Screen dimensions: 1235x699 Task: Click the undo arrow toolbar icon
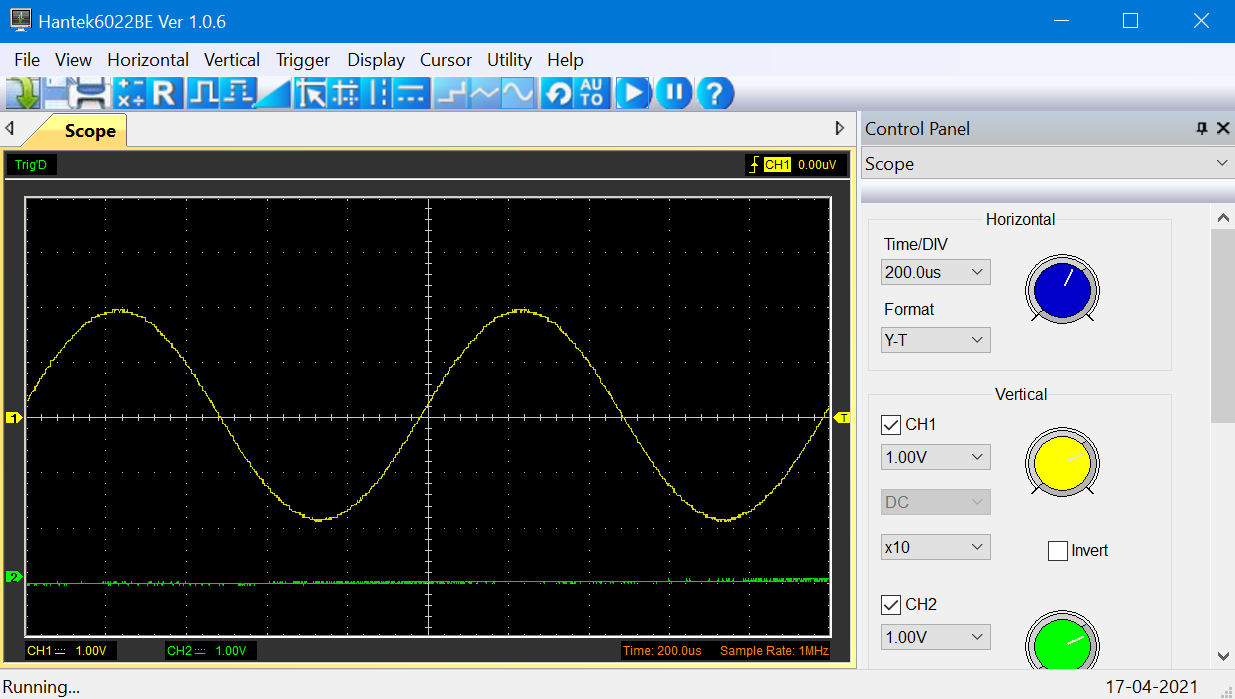558,94
